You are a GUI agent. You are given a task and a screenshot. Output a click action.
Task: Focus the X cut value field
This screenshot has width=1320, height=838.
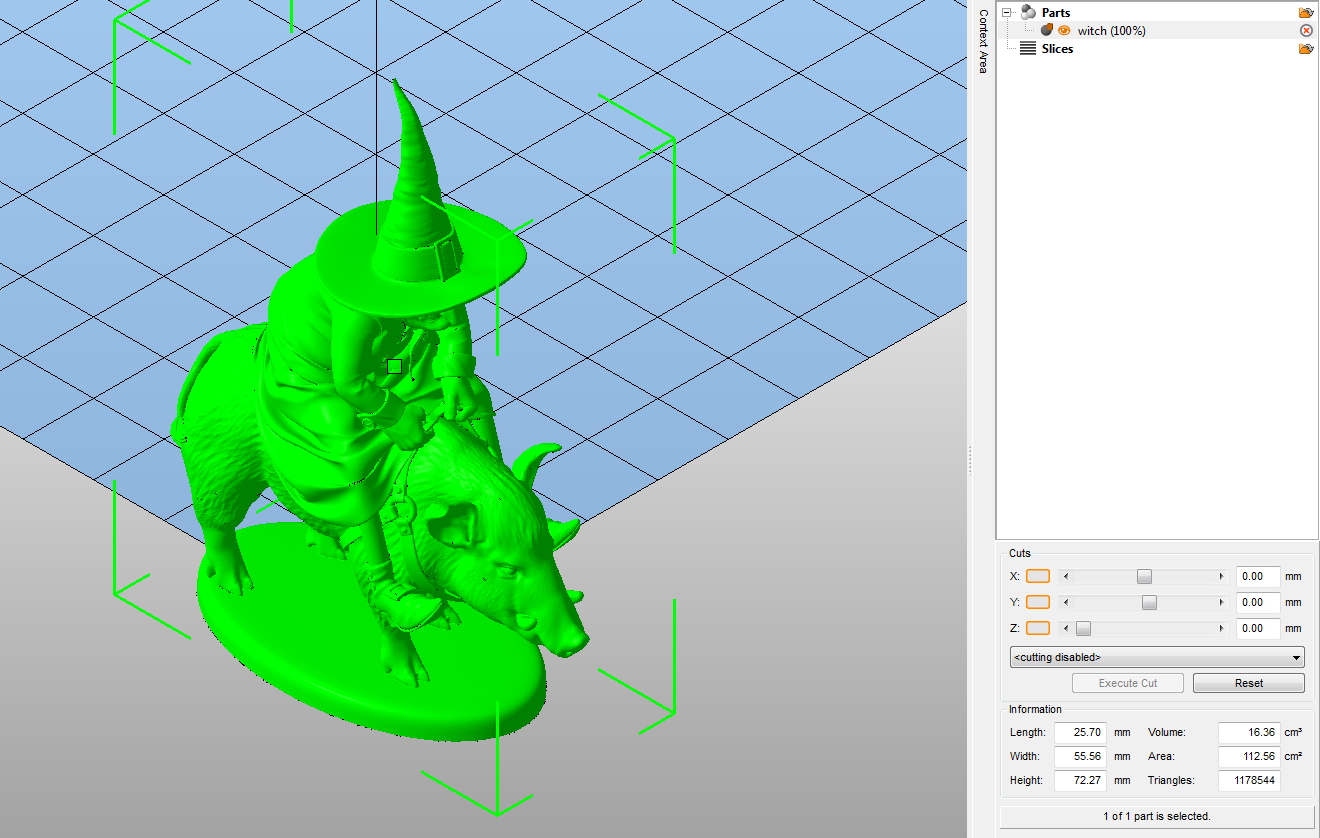click(1258, 576)
